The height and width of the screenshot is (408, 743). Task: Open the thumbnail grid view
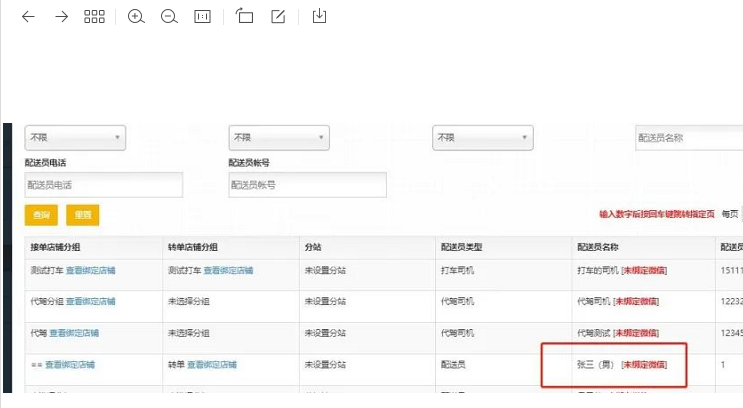click(94, 17)
